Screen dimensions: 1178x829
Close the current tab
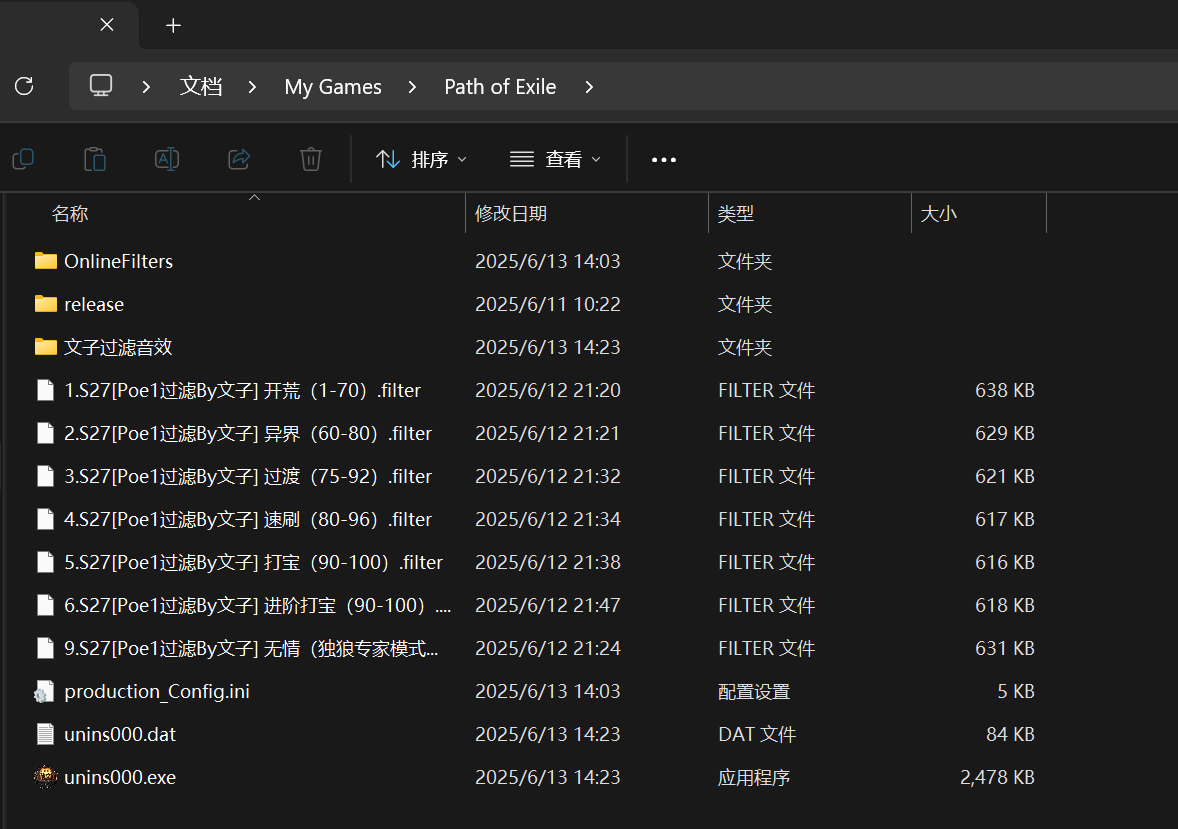[107, 25]
